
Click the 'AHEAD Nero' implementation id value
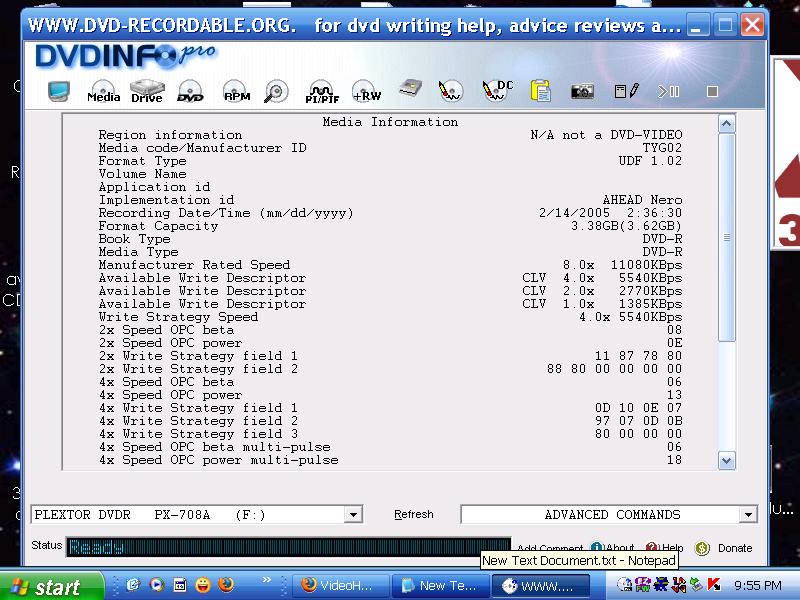coord(642,200)
